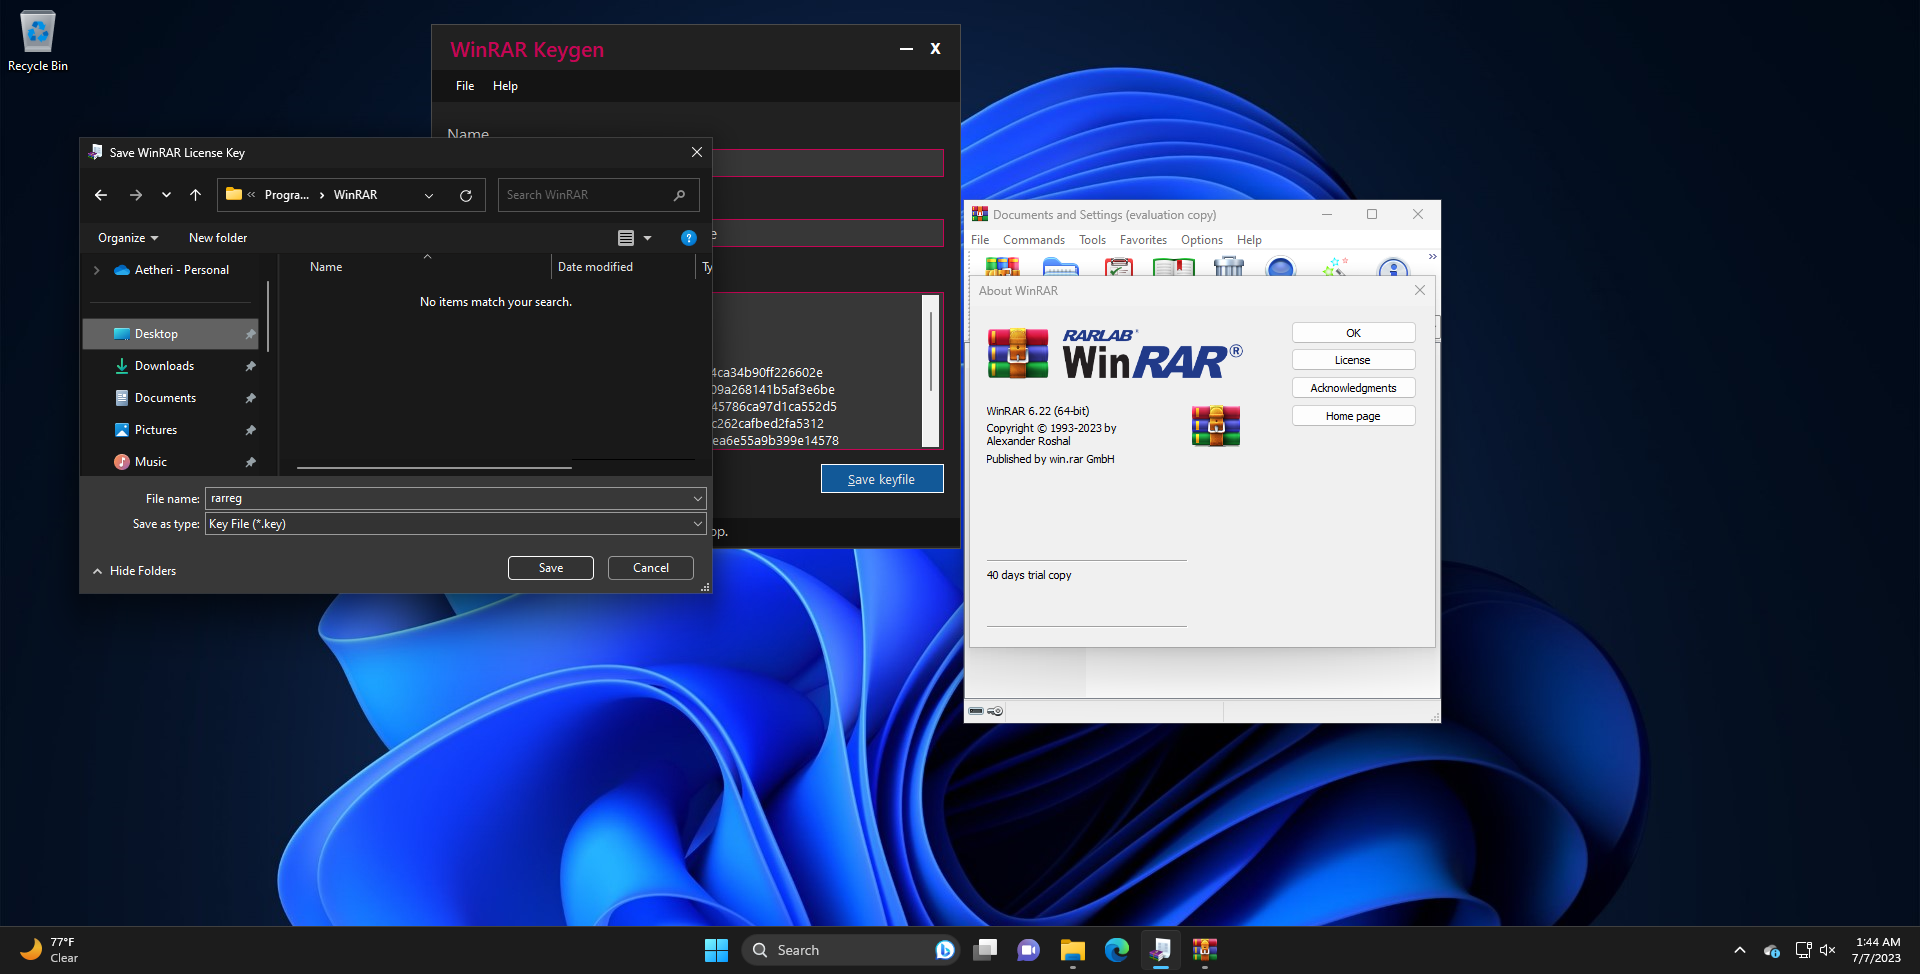The width and height of the screenshot is (1920, 974).
Task: Click the Delete trash can toolbar icon
Action: click(1228, 267)
